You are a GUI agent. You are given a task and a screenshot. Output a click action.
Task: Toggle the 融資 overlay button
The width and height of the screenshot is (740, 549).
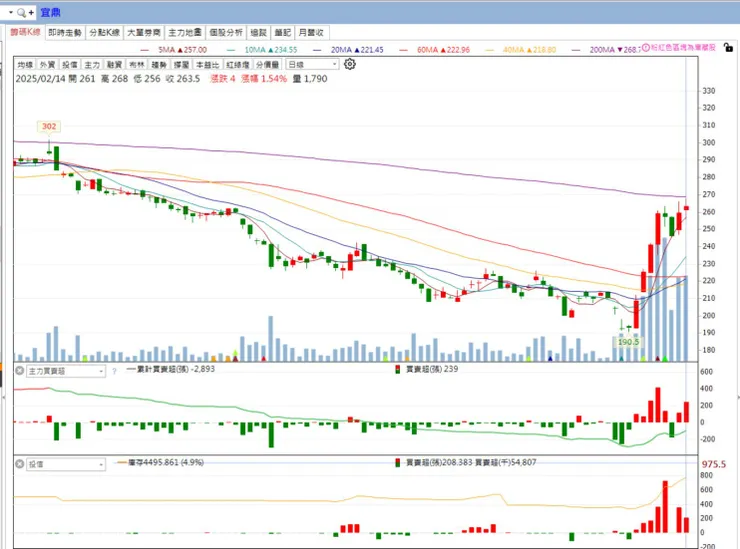coord(115,65)
